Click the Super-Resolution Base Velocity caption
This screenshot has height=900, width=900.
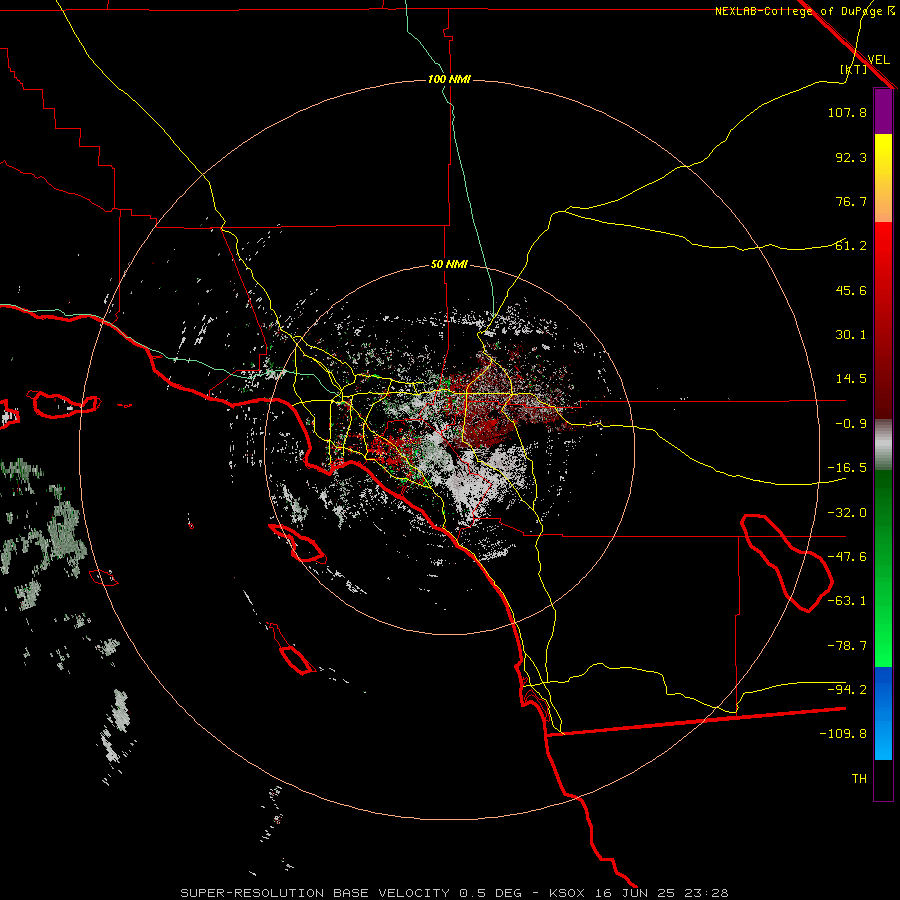454,893
